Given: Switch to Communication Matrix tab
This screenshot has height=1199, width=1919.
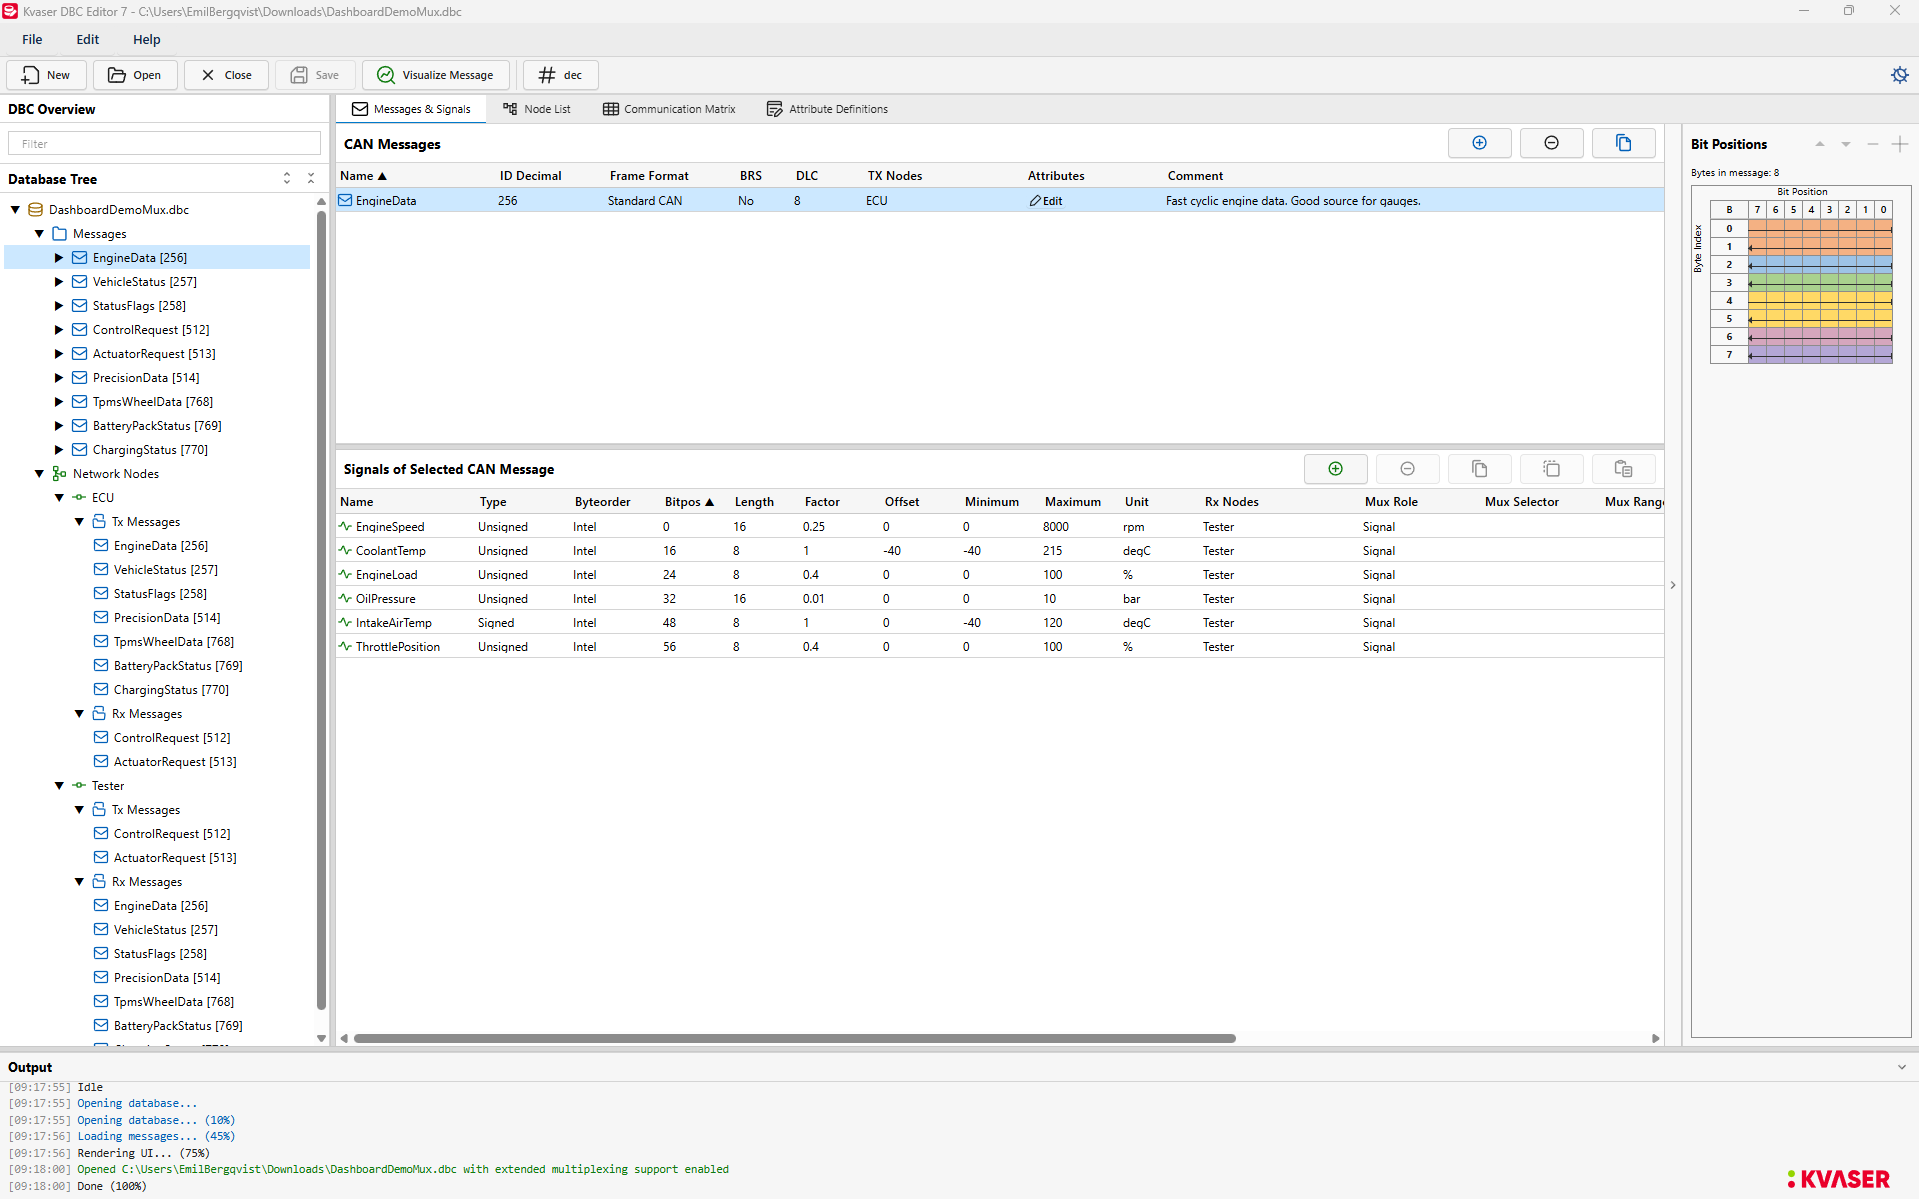Looking at the screenshot, I should pos(669,109).
